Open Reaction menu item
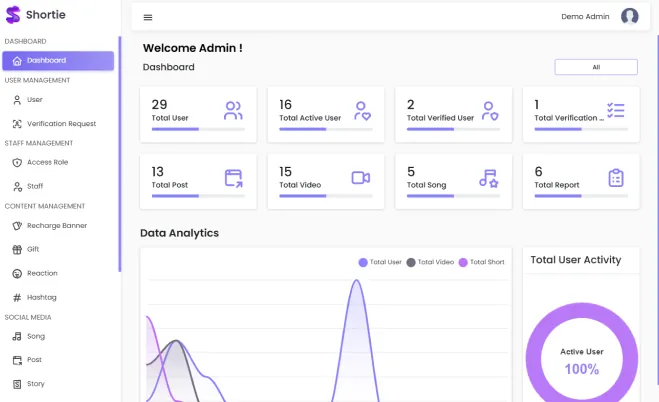659x402 pixels. [58, 273]
